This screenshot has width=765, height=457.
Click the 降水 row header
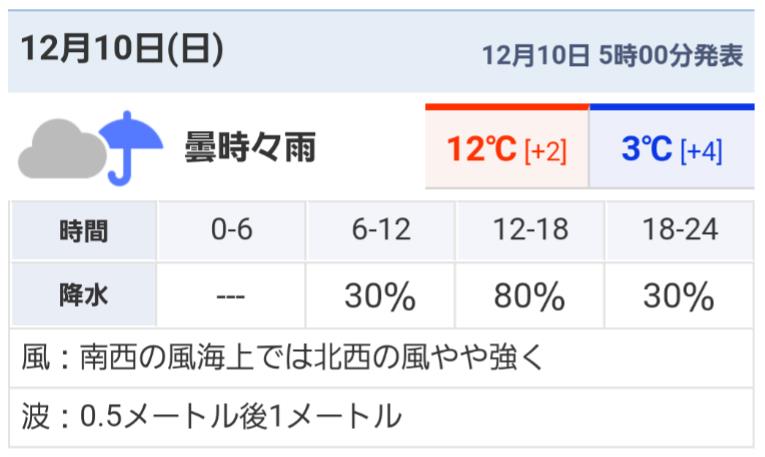83,295
